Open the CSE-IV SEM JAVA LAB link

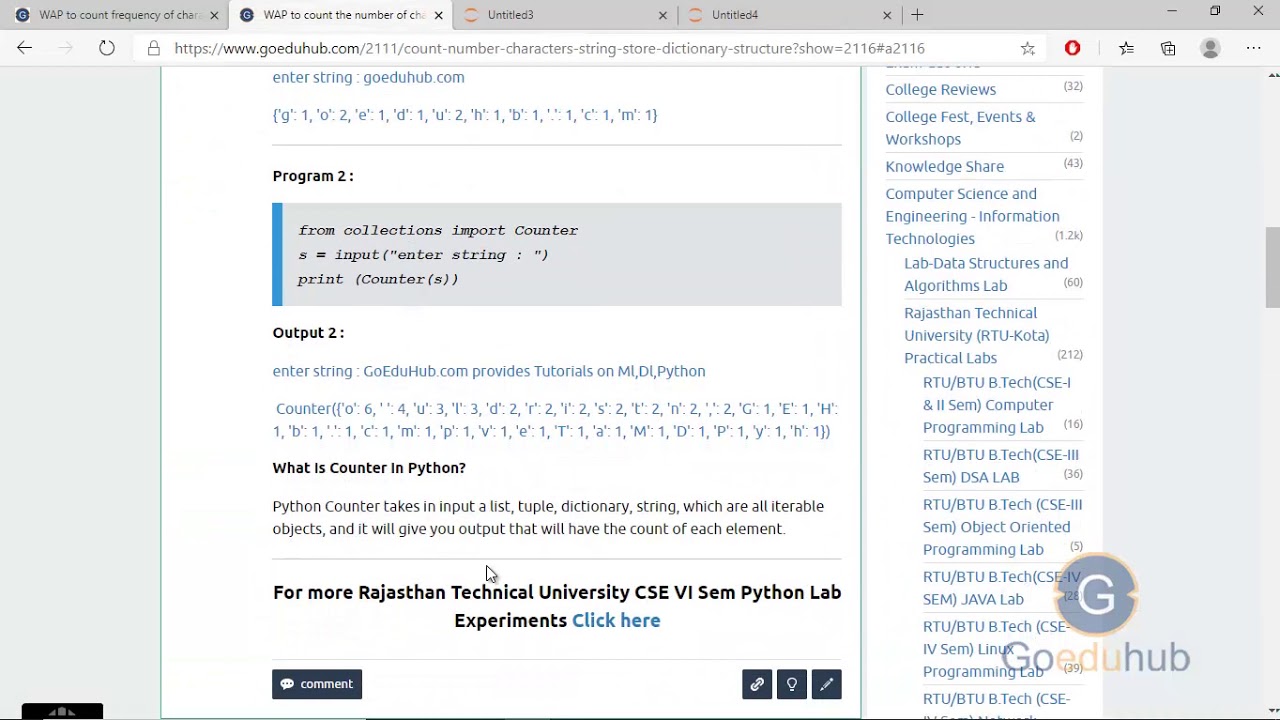coord(1002,588)
